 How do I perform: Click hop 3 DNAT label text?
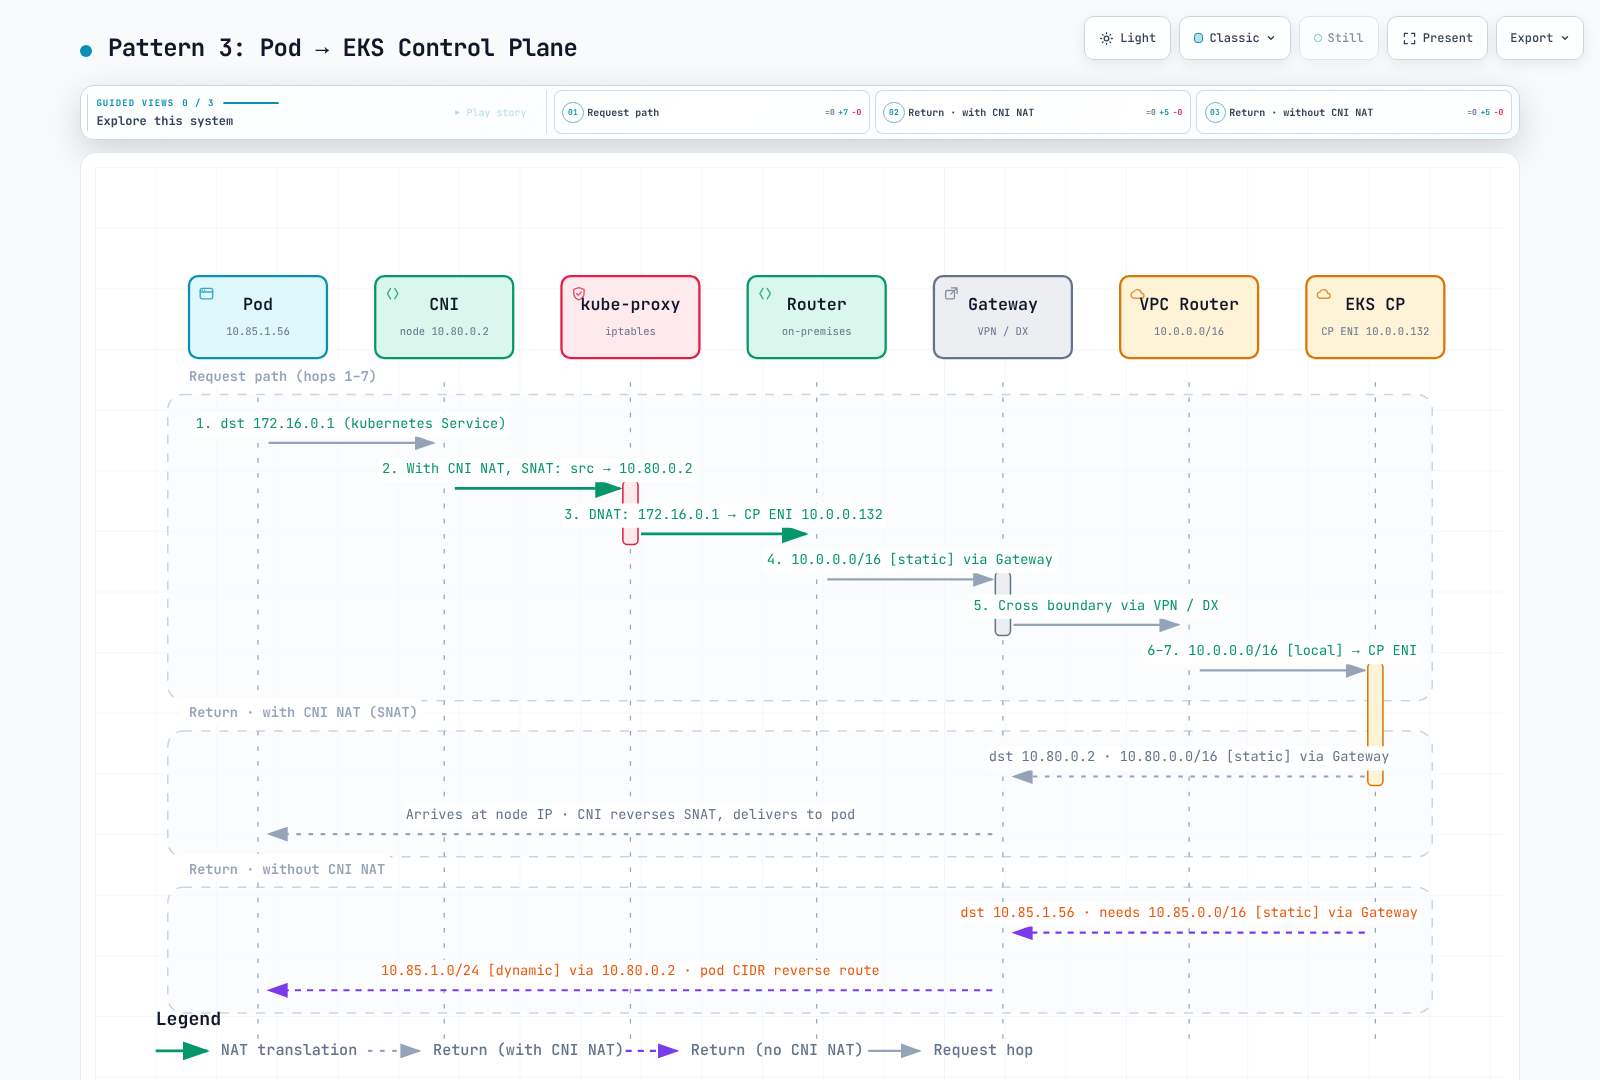[x=723, y=515]
